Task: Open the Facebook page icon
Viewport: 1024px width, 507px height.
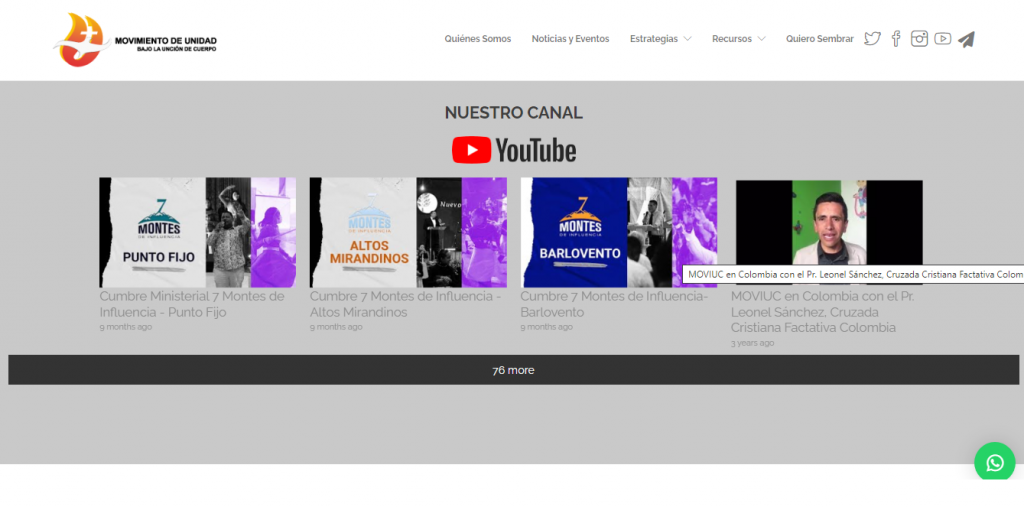Action: [896, 39]
